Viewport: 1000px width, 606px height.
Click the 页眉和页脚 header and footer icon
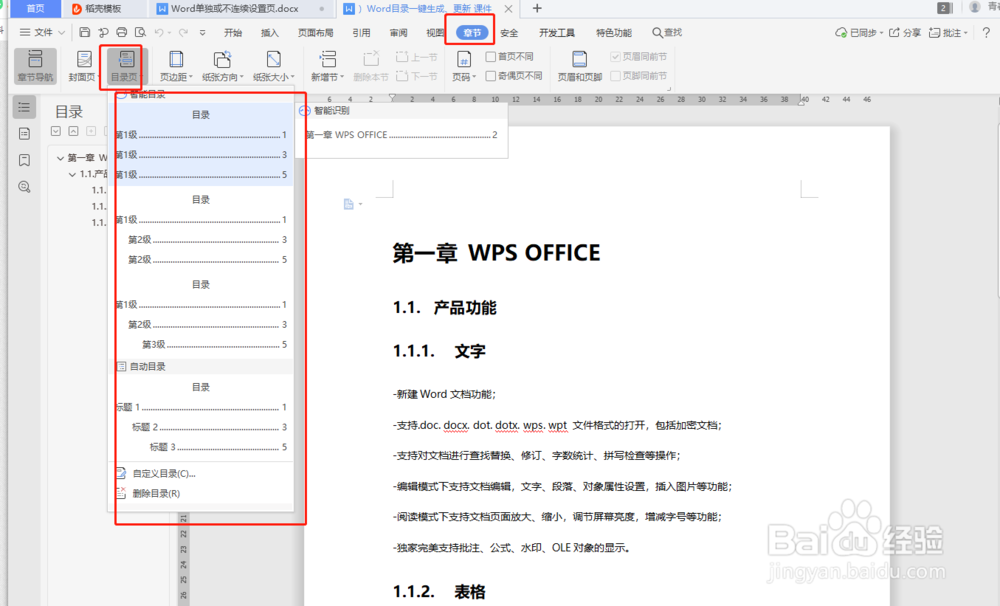click(579, 60)
